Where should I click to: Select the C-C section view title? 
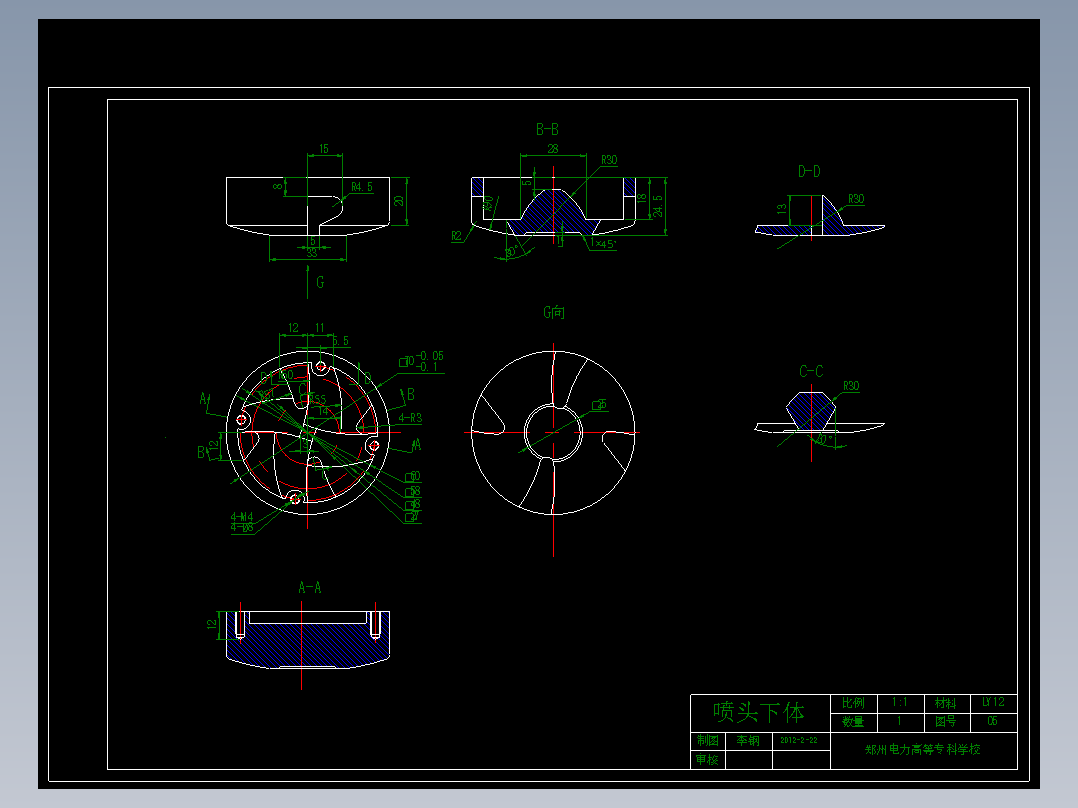[x=811, y=371]
